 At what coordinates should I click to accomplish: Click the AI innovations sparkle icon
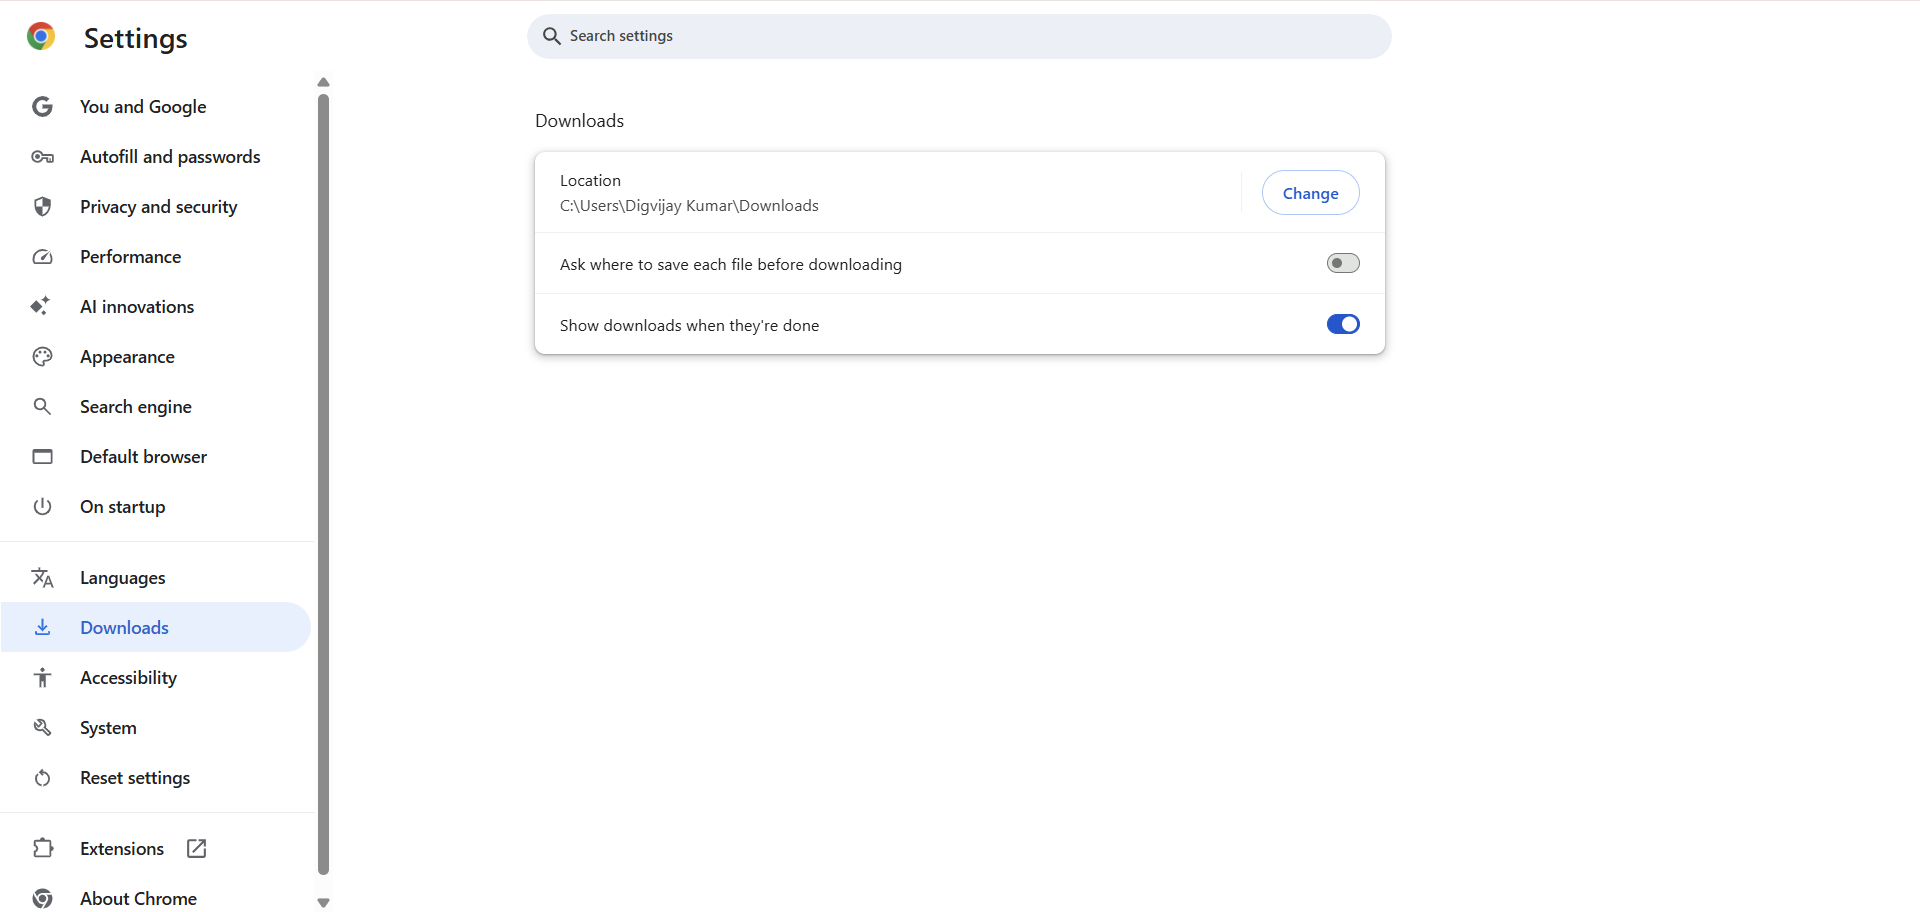pos(41,306)
